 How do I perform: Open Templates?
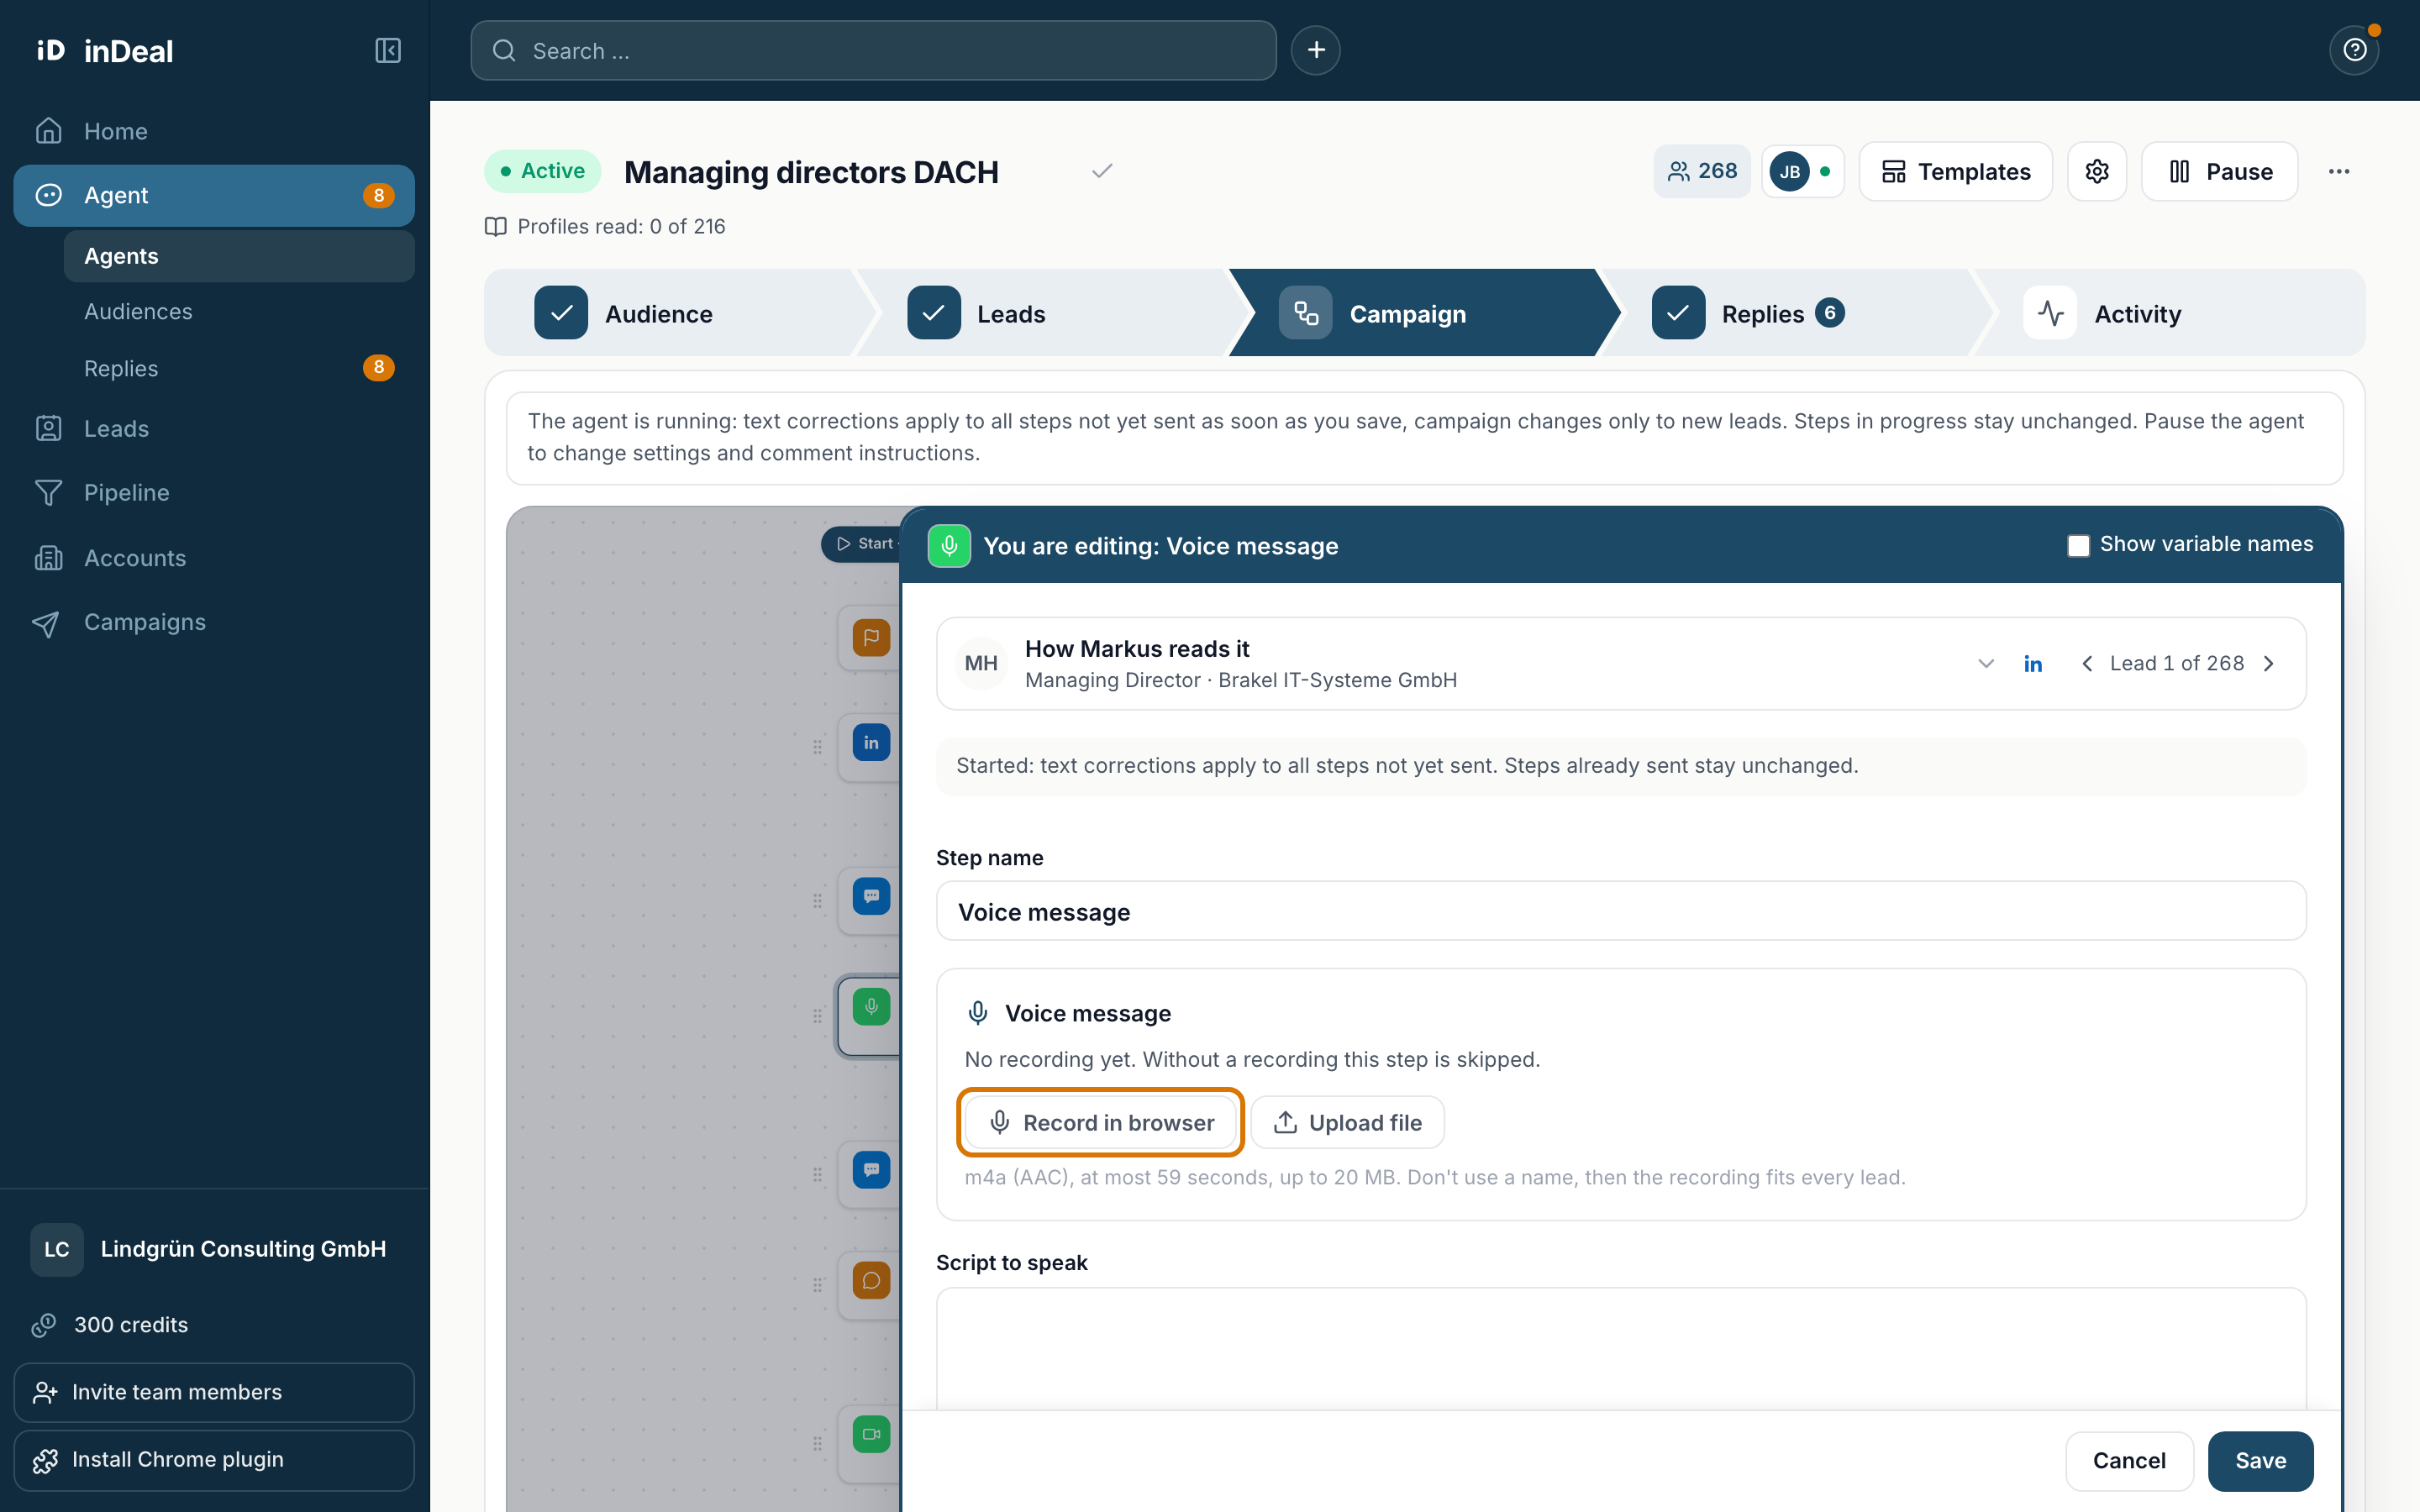1955,171
